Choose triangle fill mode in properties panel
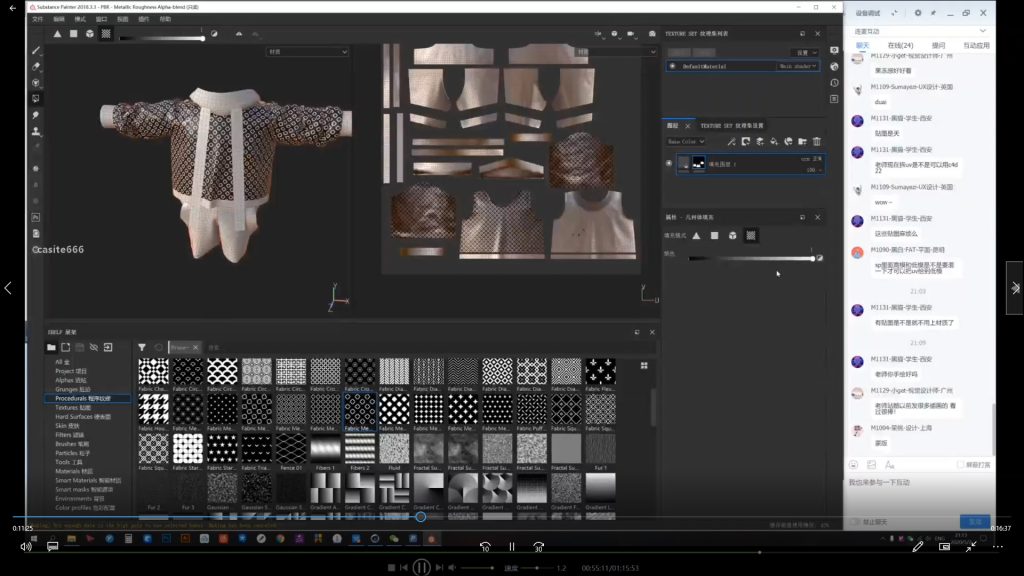The height and width of the screenshot is (576, 1024). (x=697, y=235)
